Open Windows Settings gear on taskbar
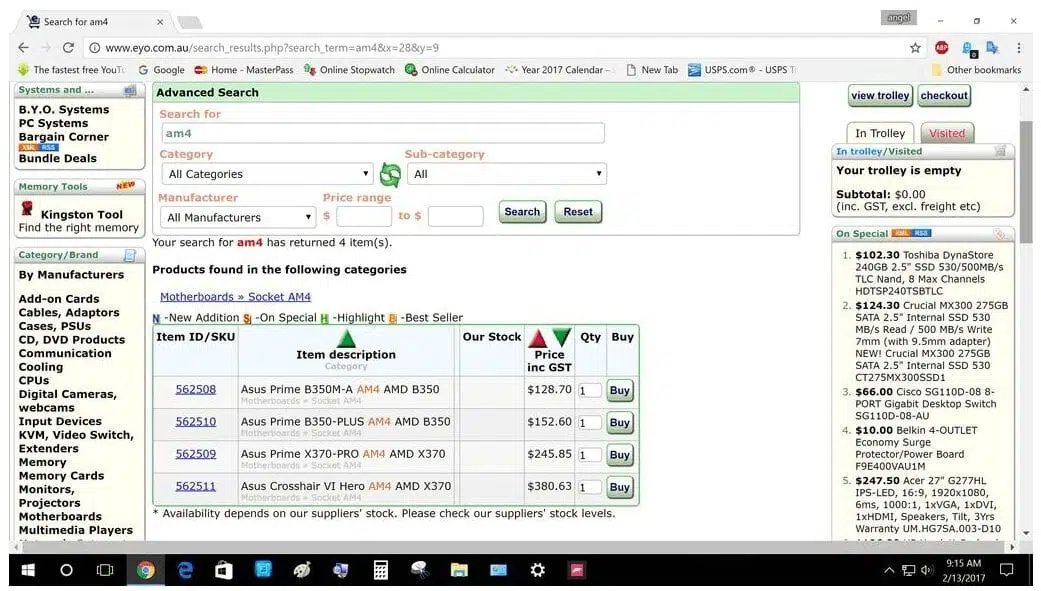This screenshot has width=1041, height=591. 537,570
